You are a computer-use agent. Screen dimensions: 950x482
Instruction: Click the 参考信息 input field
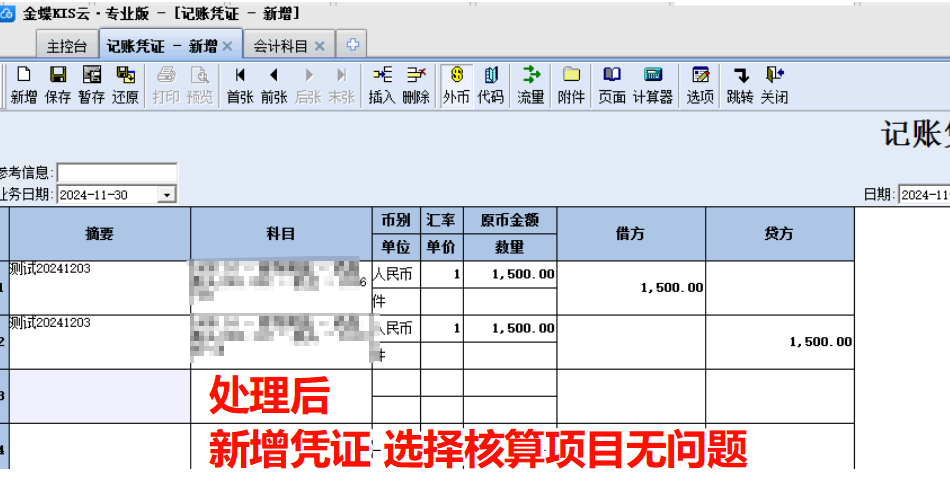pyautogui.click(x=117, y=173)
